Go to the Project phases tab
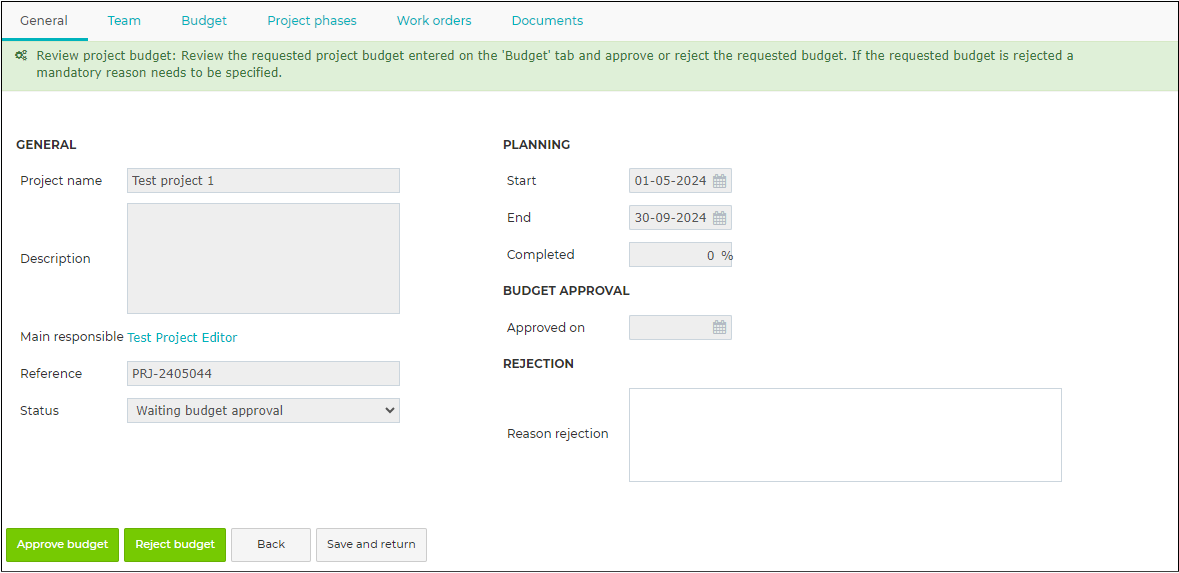Image resolution: width=1179 pixels, height=573 pixels. tap(312, 21)
